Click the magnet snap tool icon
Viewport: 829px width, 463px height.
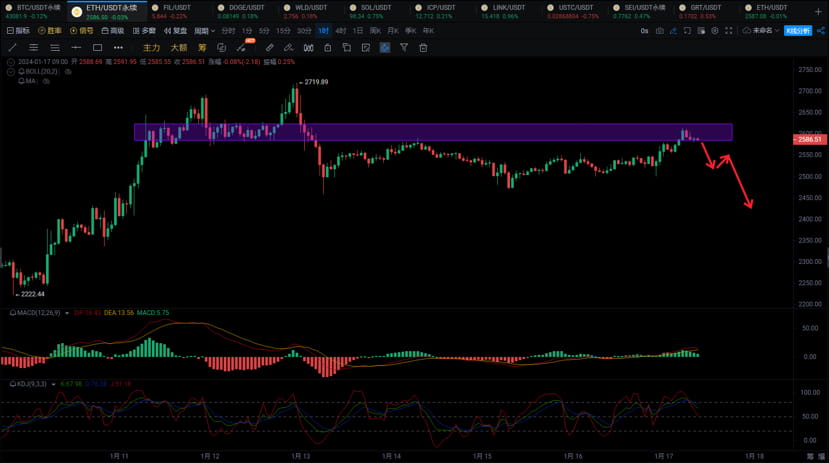(308, 48)
